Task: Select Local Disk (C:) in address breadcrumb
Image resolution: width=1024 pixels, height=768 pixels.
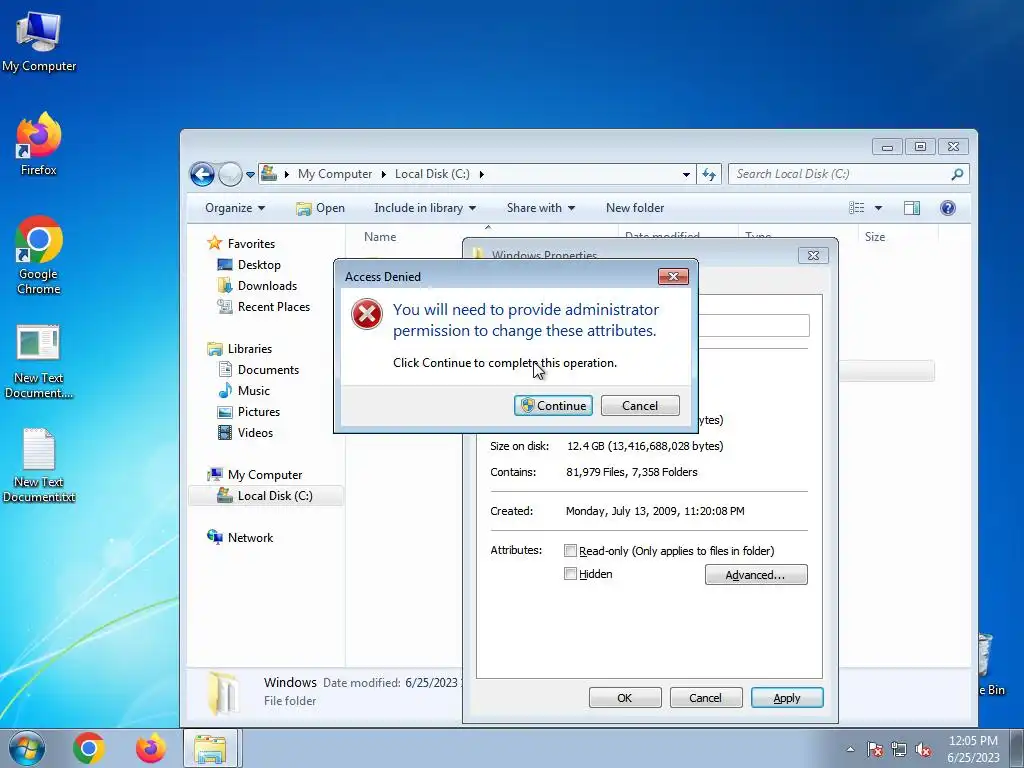Action: 432,174
